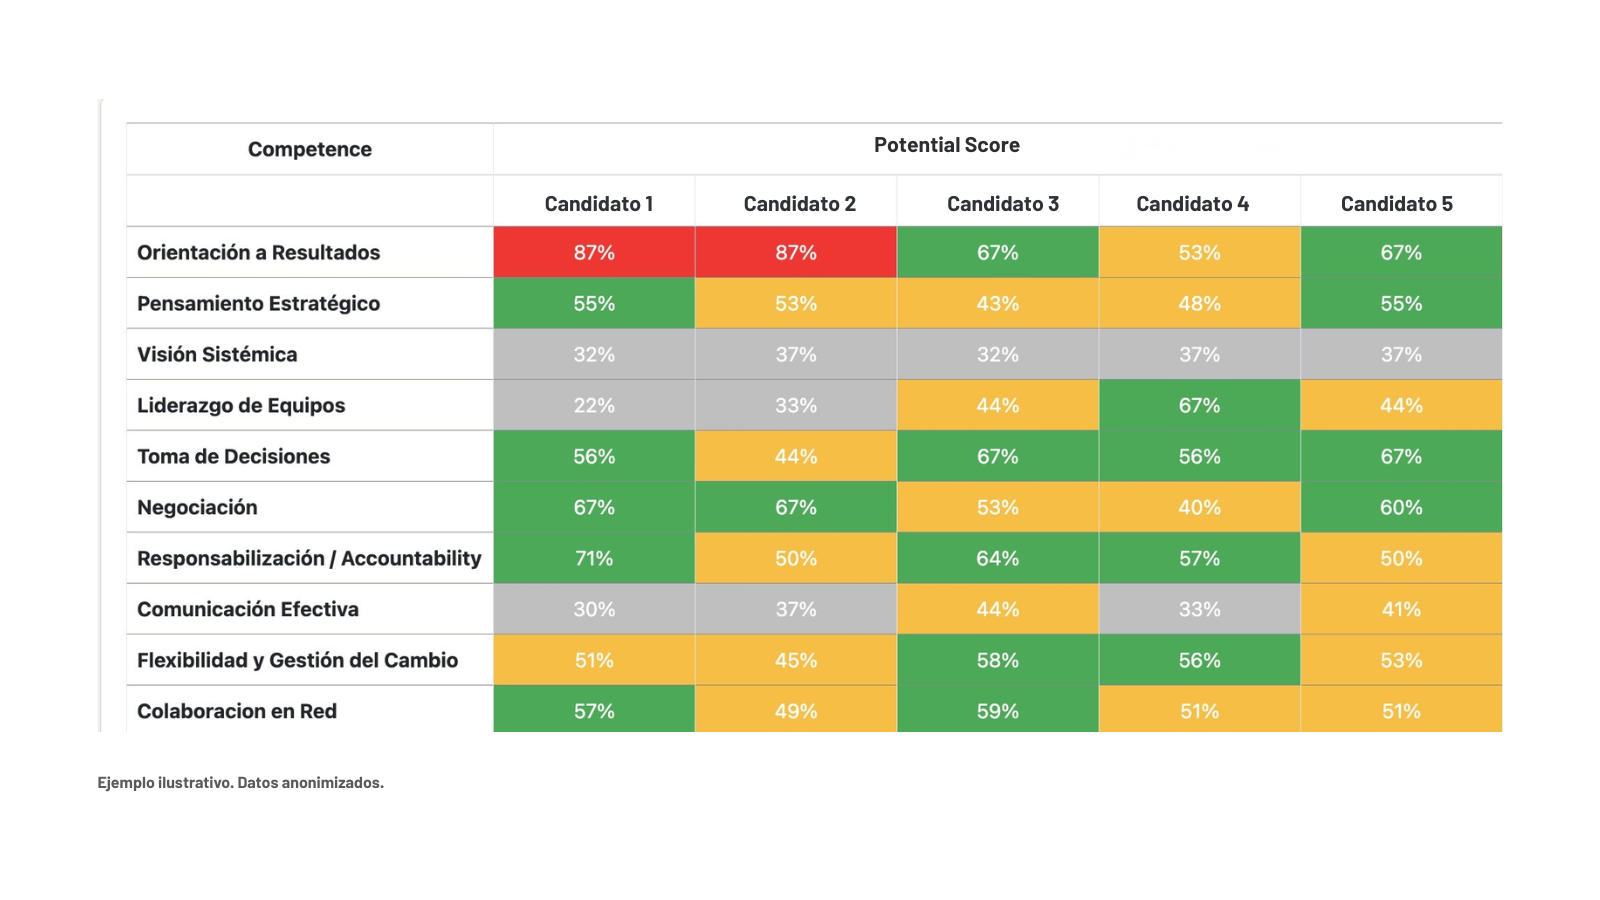This screenshot has height=900, width=1600.
Task: Select the Visión Sistémica row label
Action: click(217, 355)
